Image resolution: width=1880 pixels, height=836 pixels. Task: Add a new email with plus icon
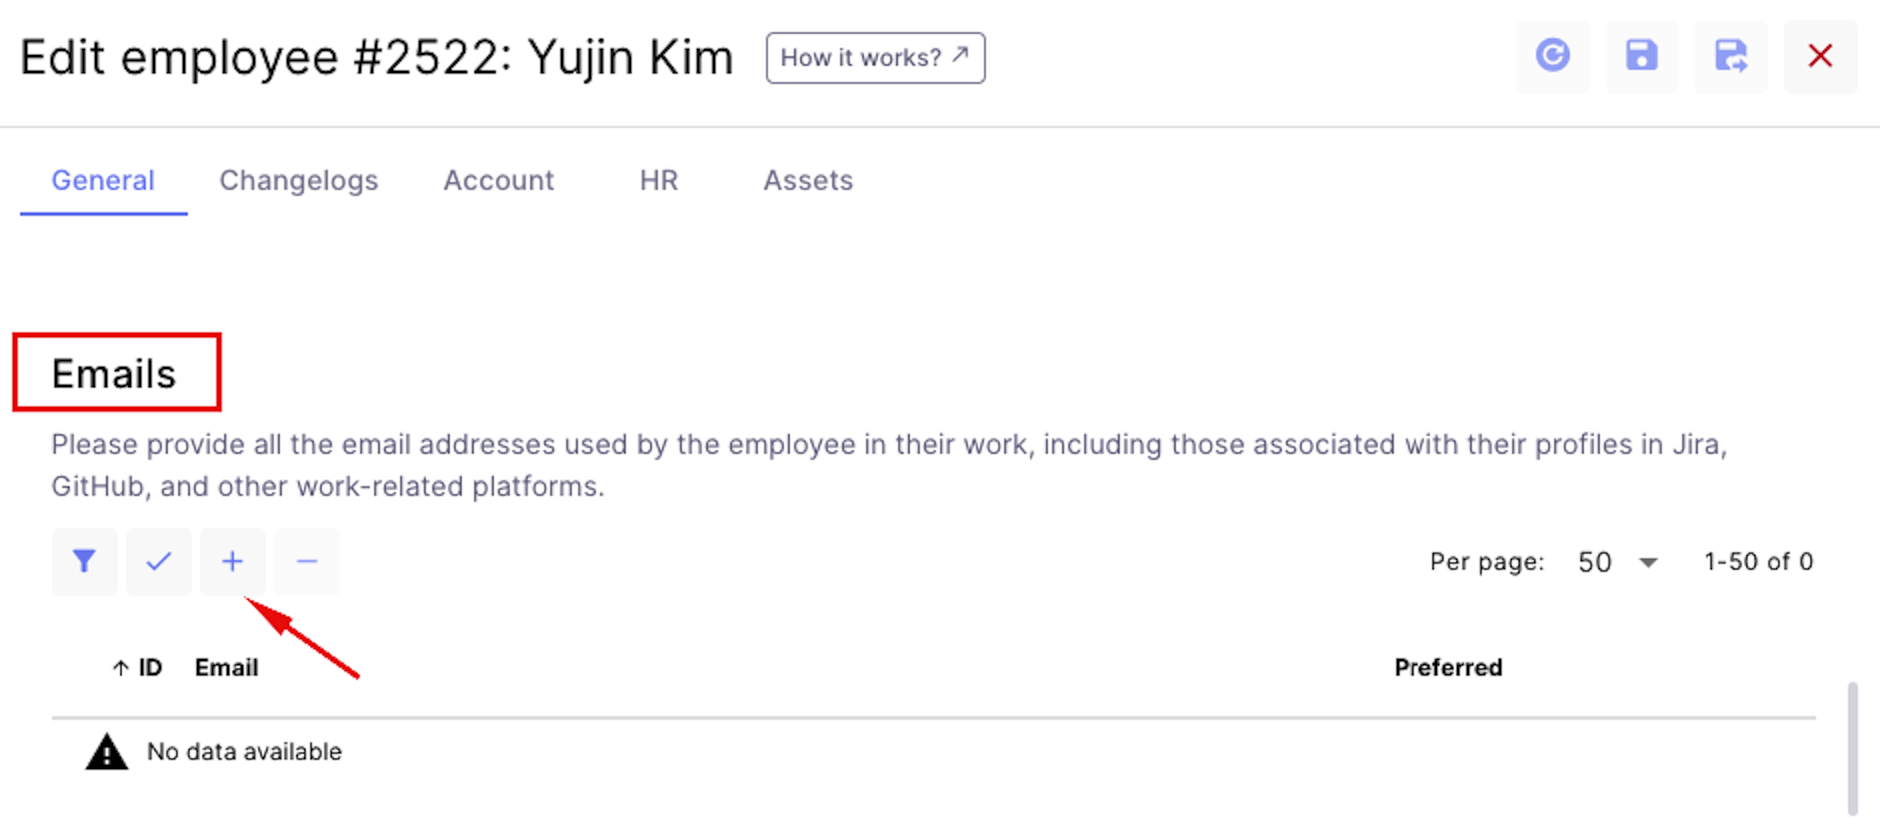[233, 561]
